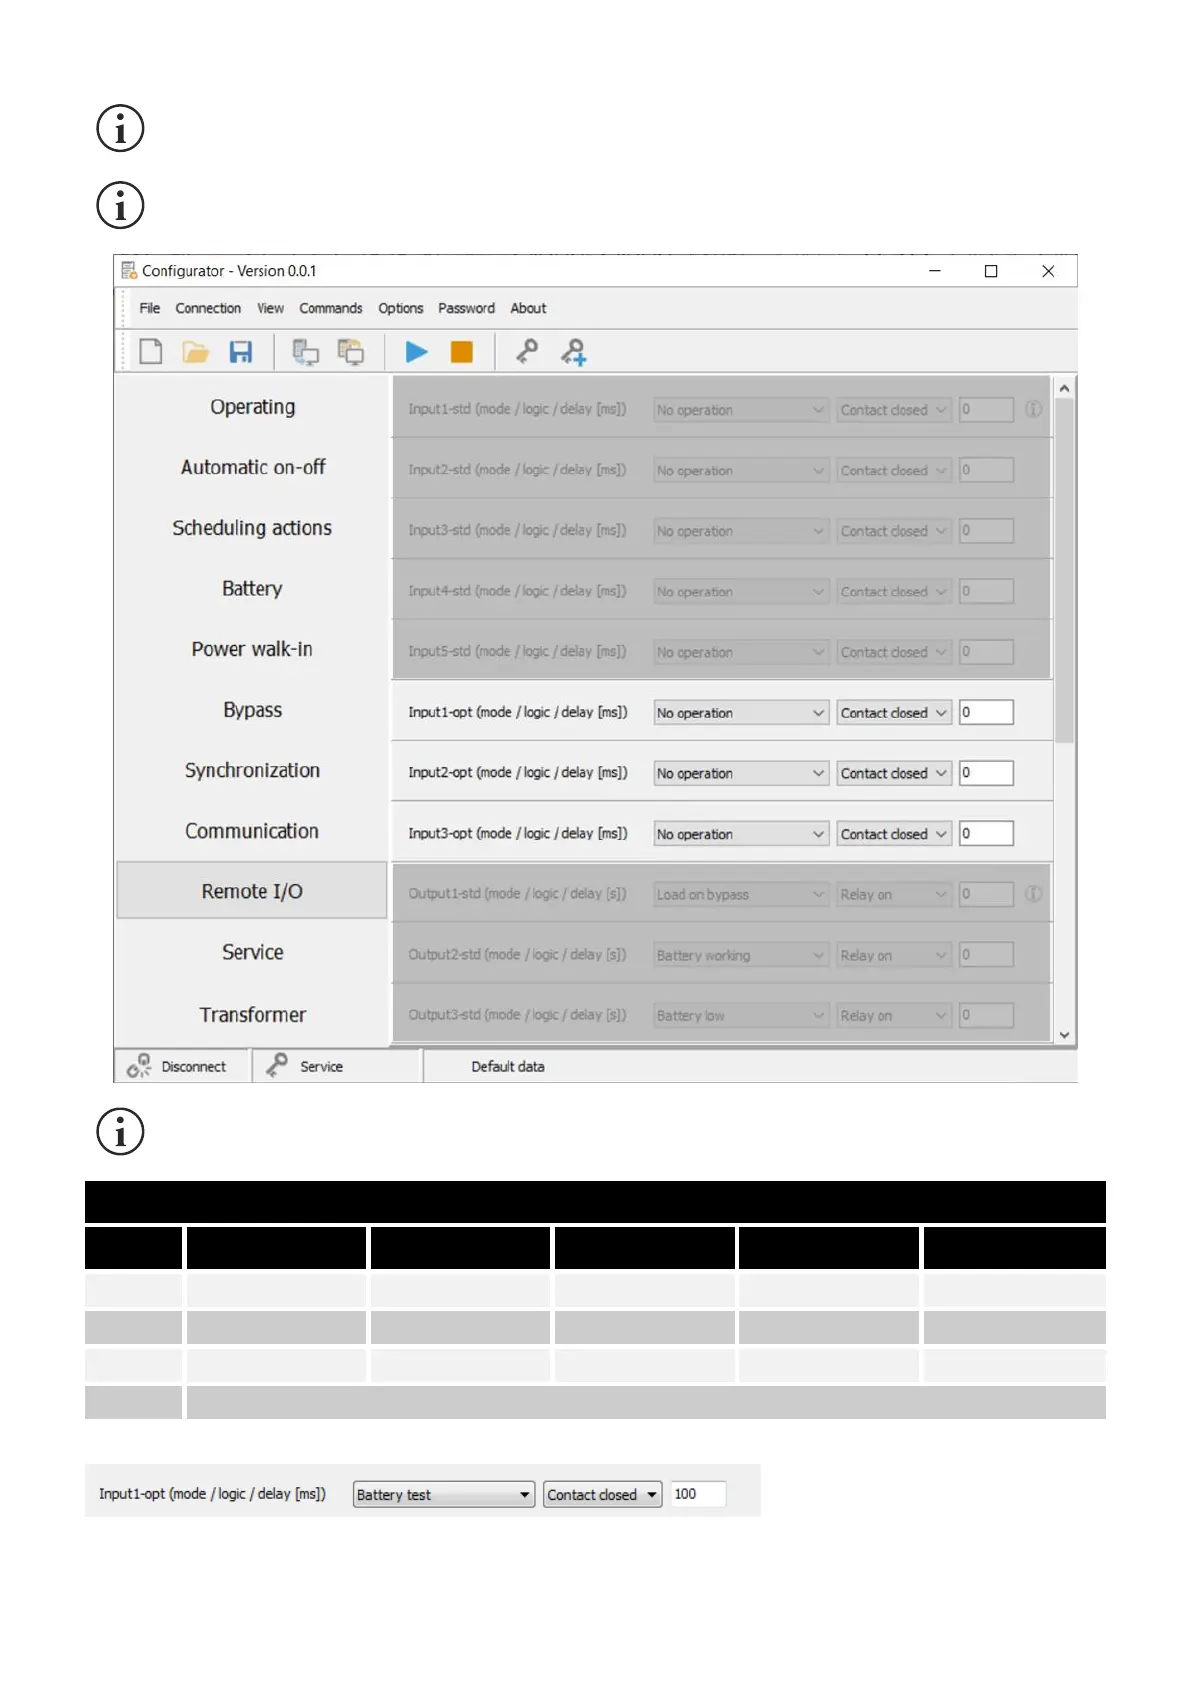Click the Save floppy disk icon
1190x1684 pixels.
click(241, 352)
